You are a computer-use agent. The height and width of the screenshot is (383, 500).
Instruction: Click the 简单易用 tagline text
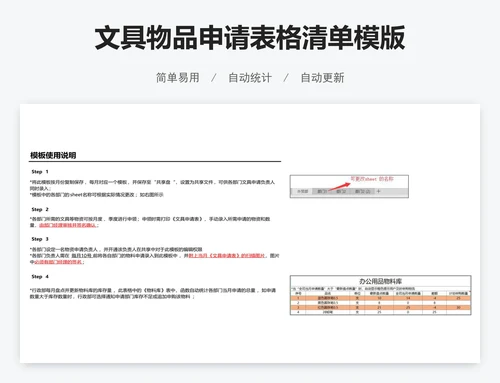(178, 78)
